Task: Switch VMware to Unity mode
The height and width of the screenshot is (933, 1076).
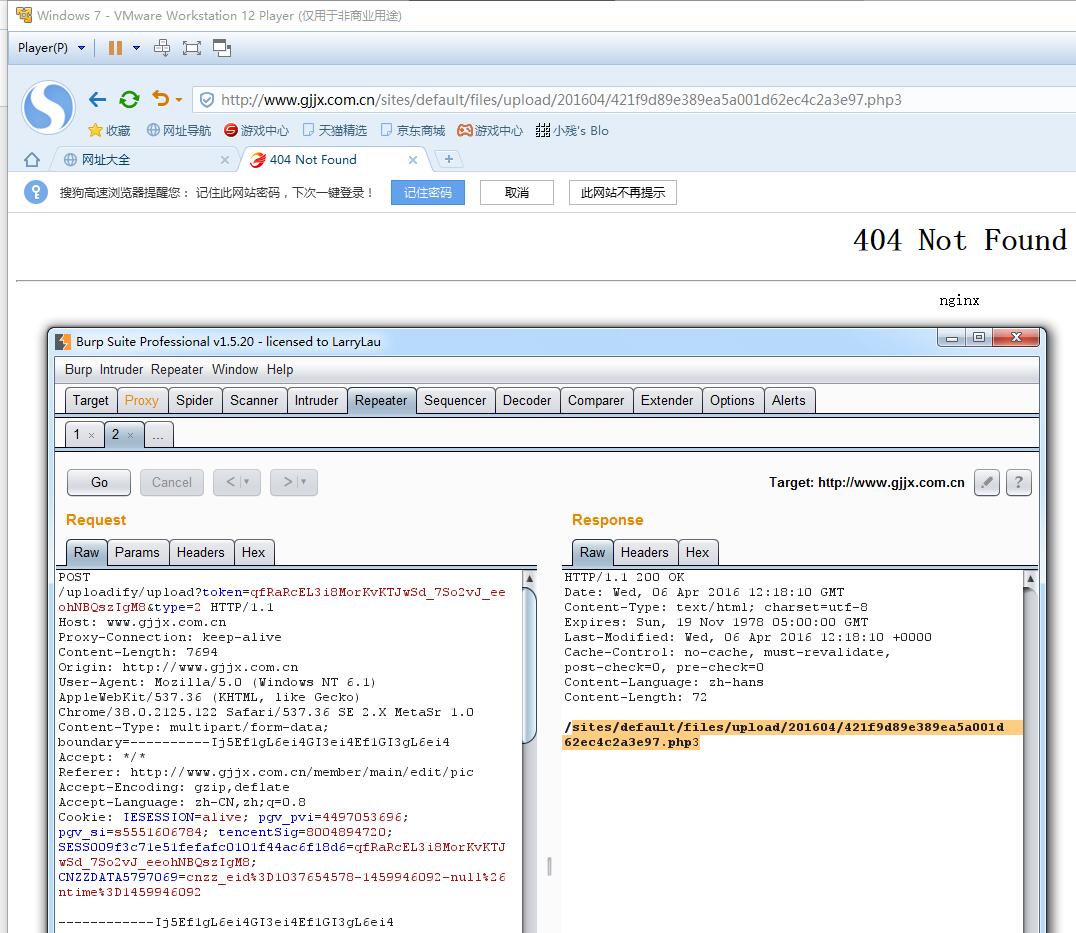Action: tap(222, 47)
